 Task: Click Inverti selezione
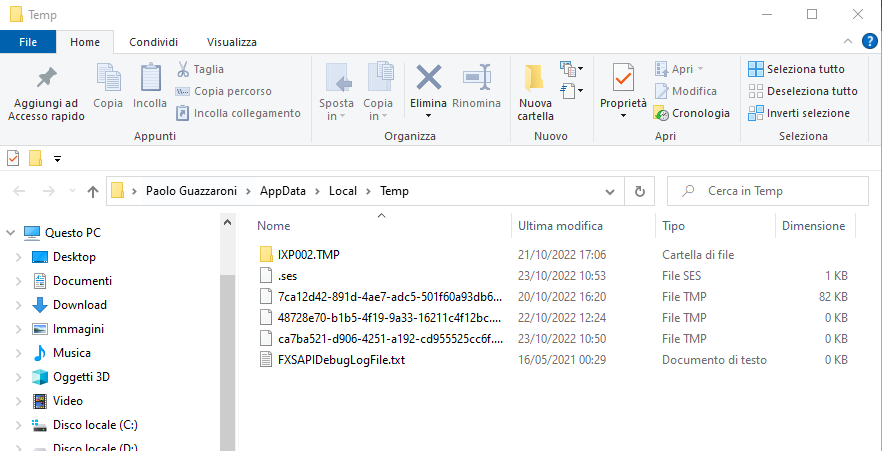[x=799, y=113]
